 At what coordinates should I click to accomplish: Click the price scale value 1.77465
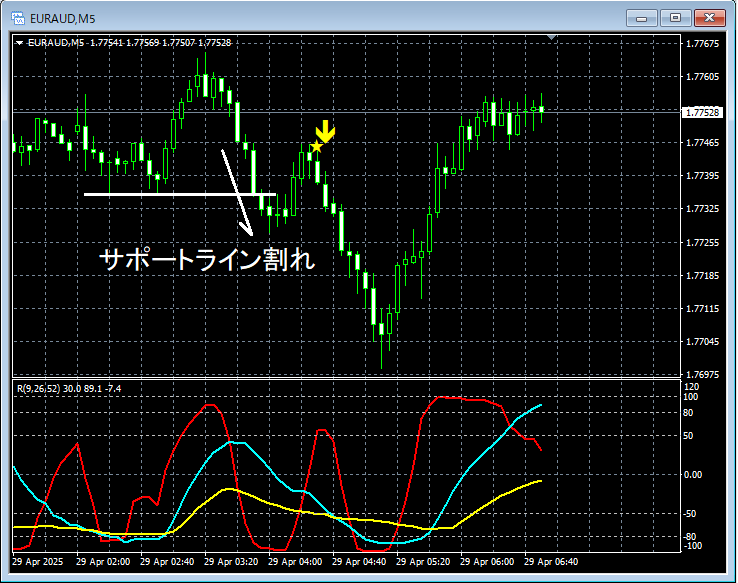coord(703,143)
